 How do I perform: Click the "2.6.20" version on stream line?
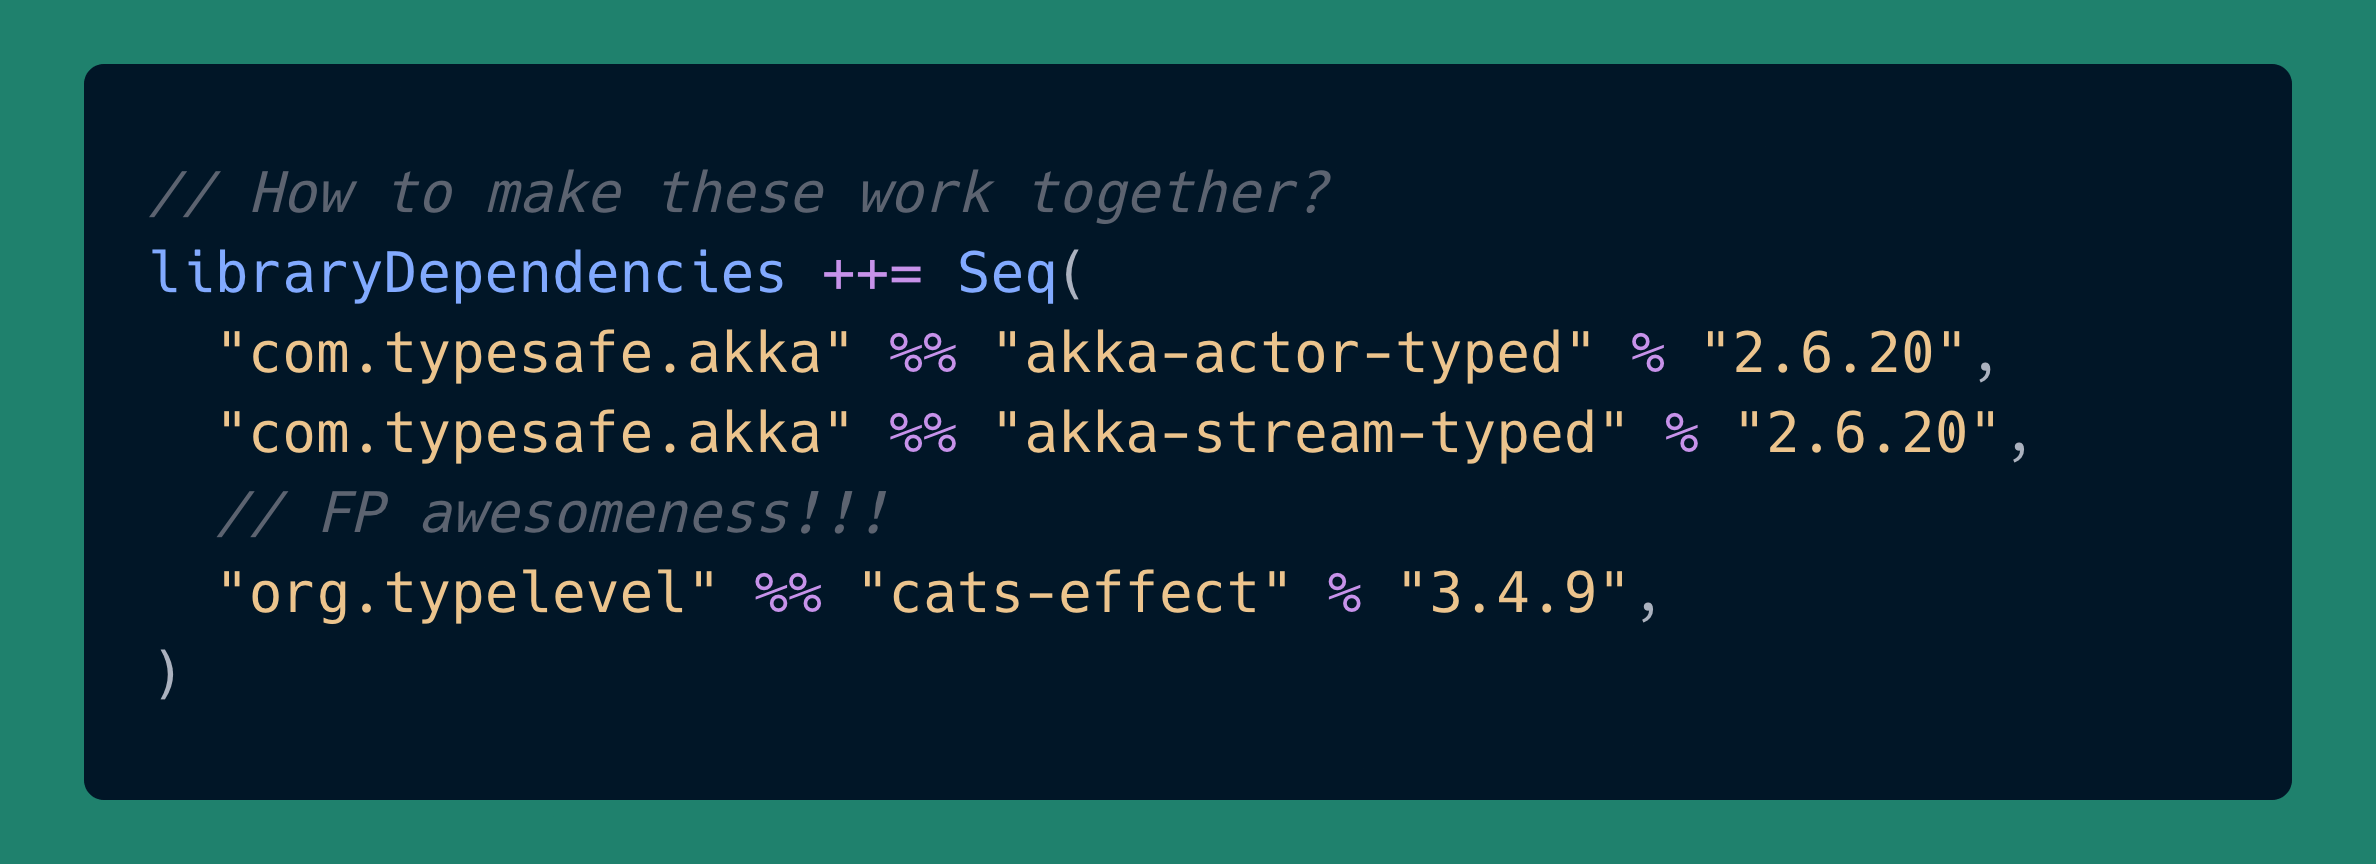click(x=1867, y=434)
